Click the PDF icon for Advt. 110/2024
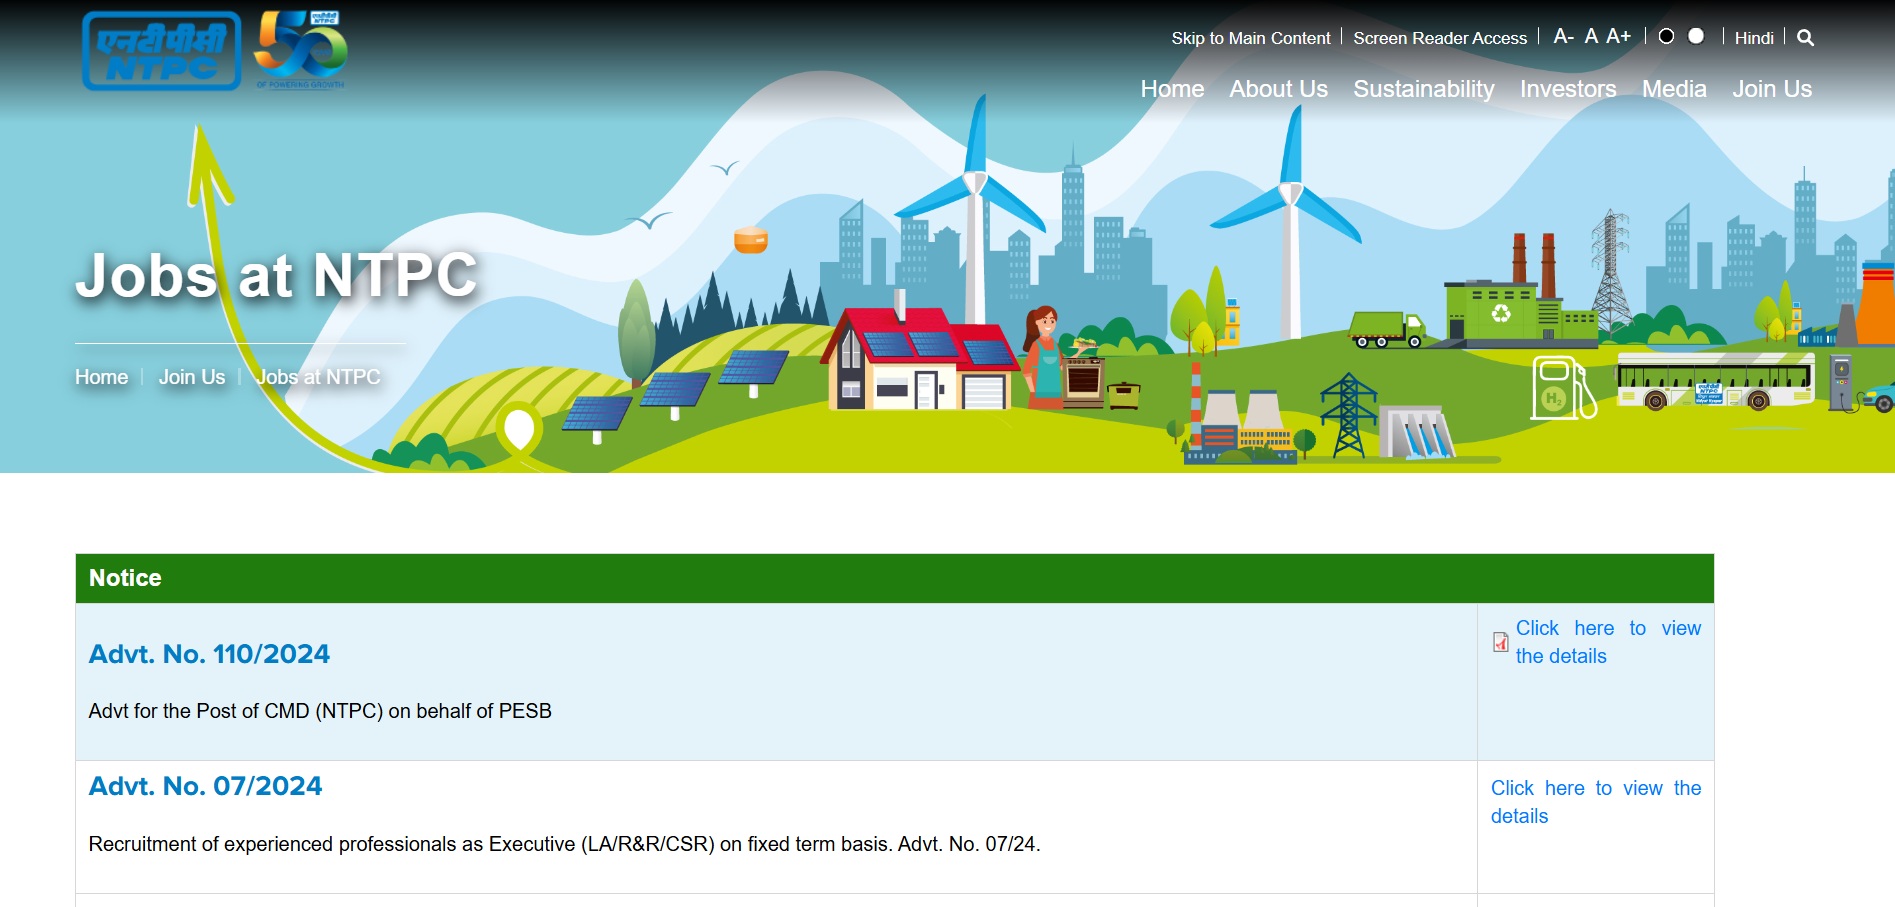Image resolution: width=1895 pixels, height=907 pixels. coord(1500,642)
